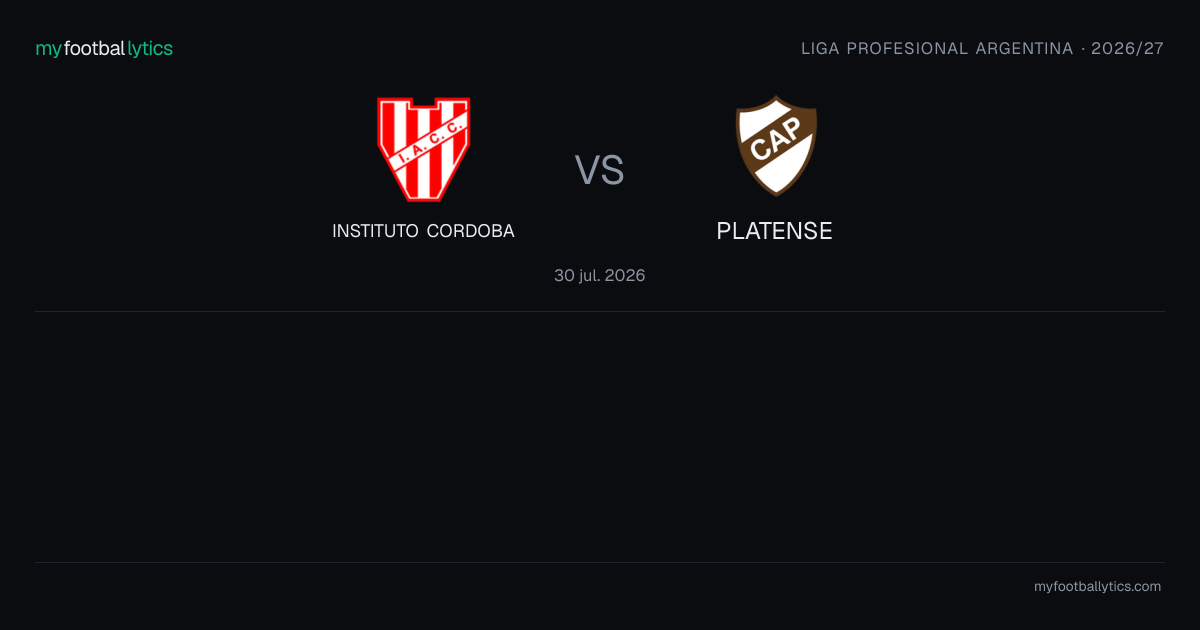Click the Instituto Cordoba red-striped crest
This screenshot has height=630, width=1200.
click(423, 149)
